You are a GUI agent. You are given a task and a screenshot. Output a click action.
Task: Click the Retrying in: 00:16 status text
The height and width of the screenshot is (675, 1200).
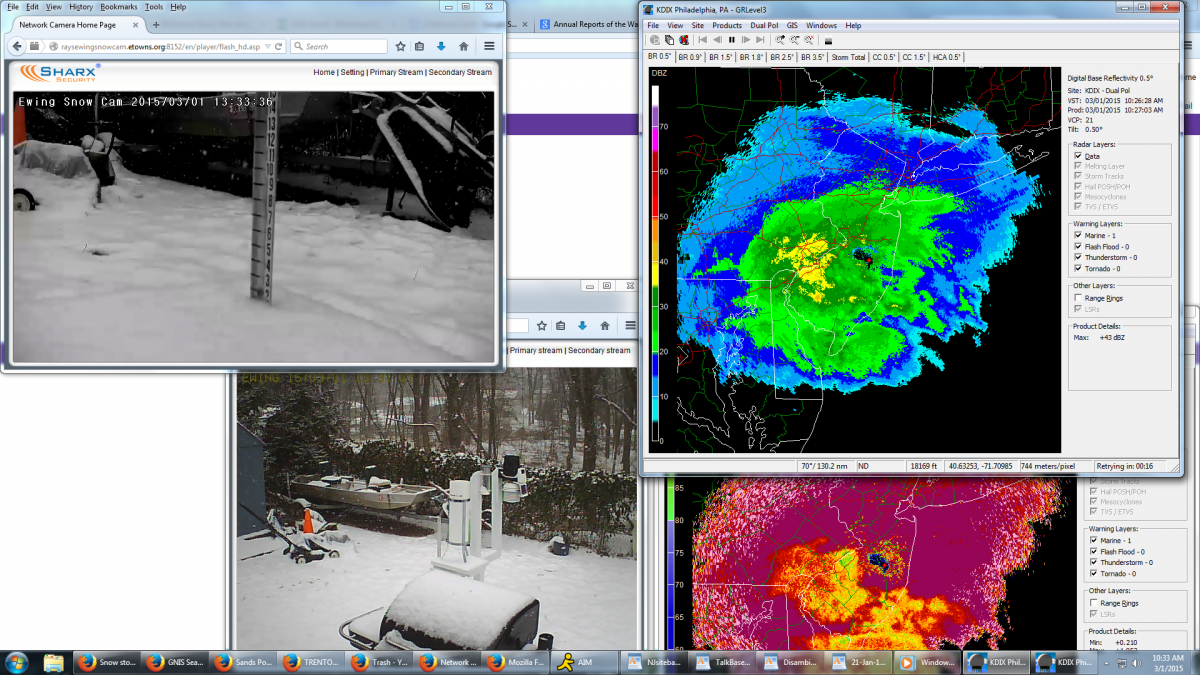[x=1124, y=465]
